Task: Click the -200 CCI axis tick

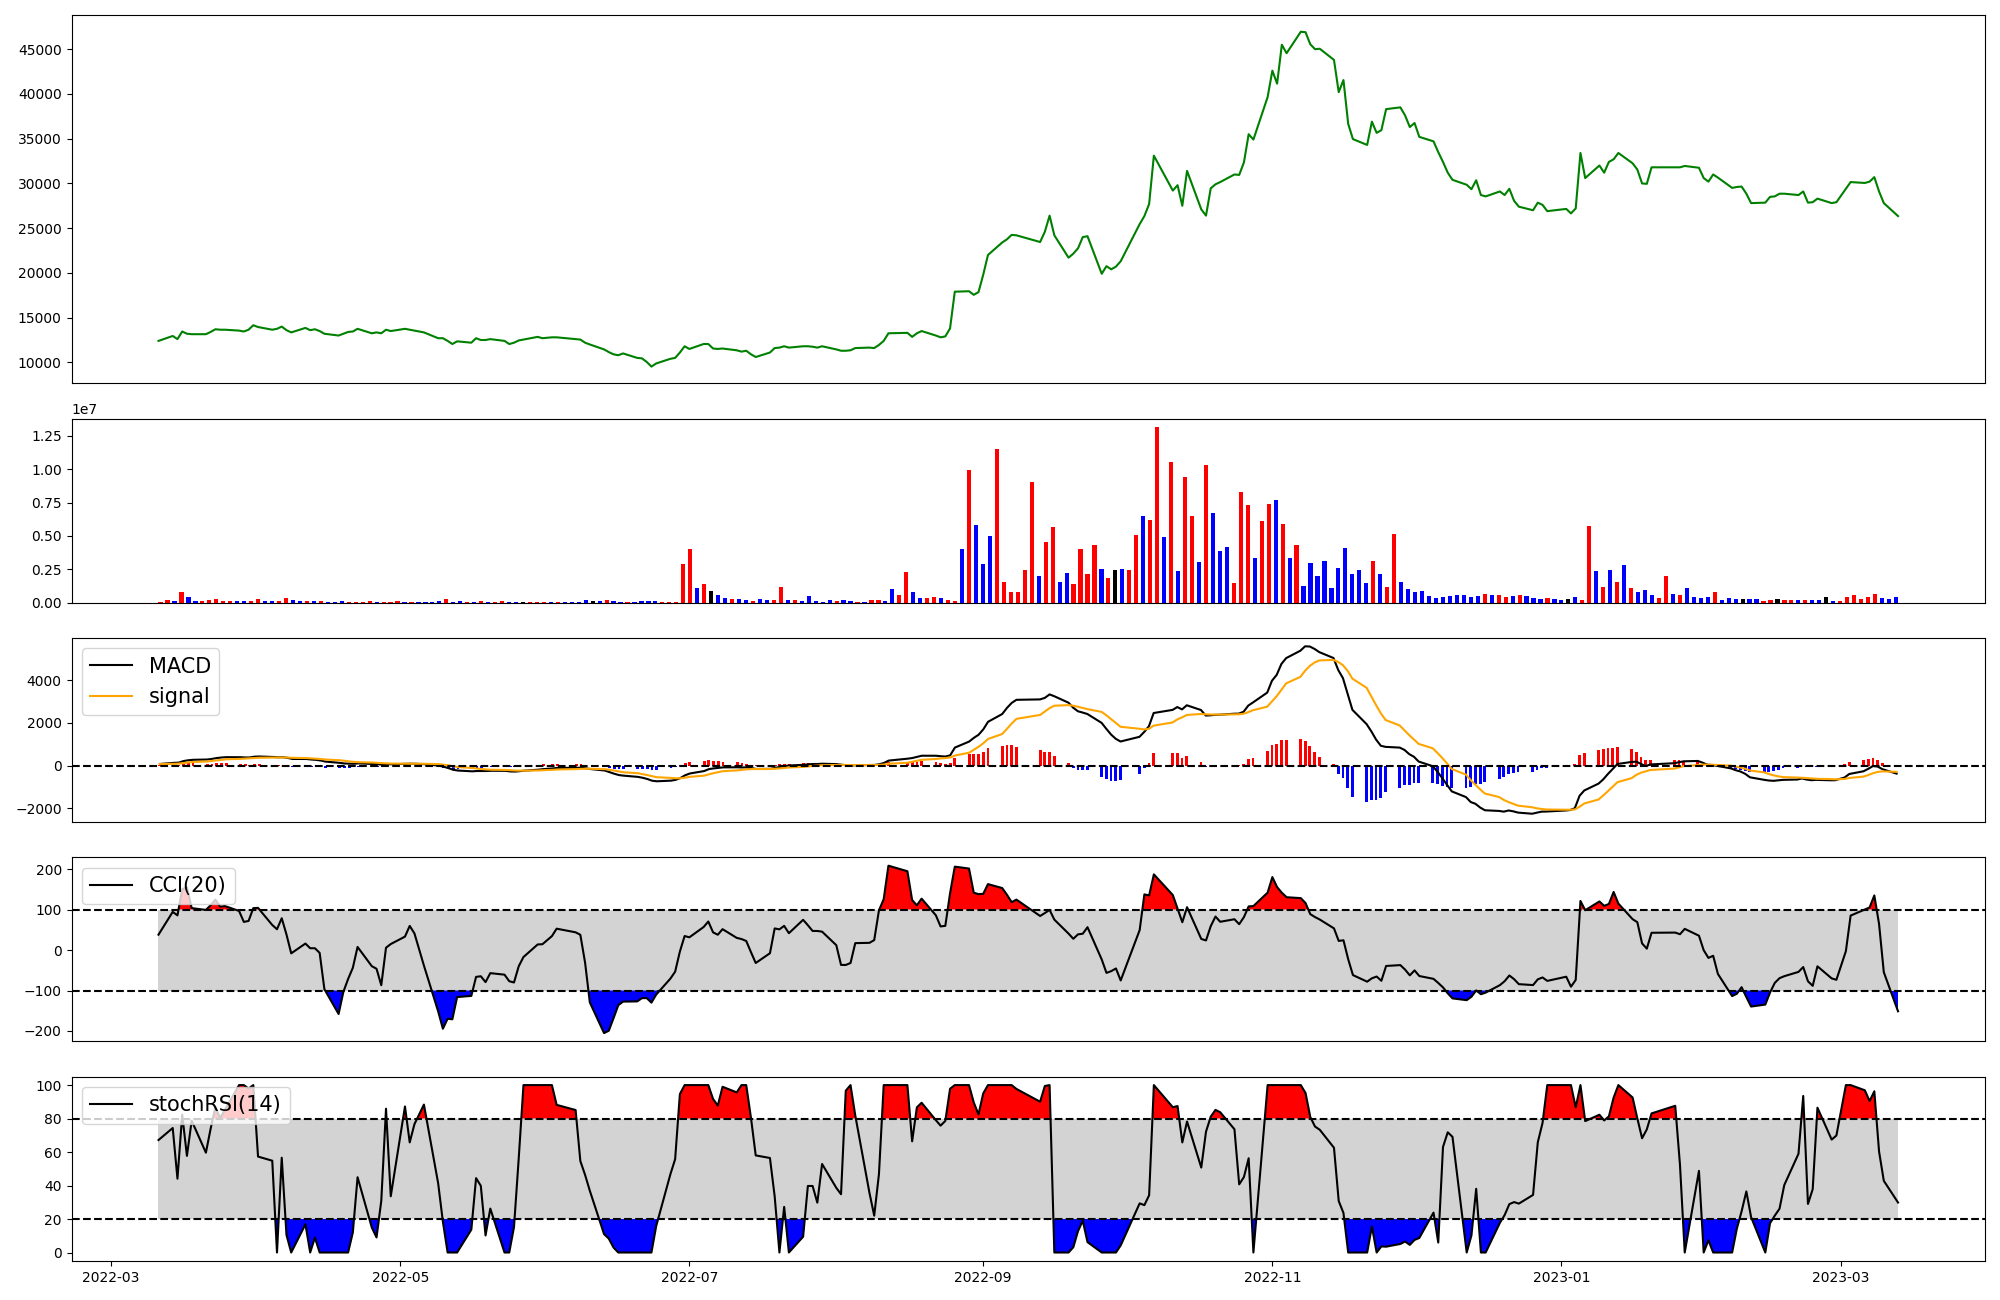Action: click(43, 1031)
